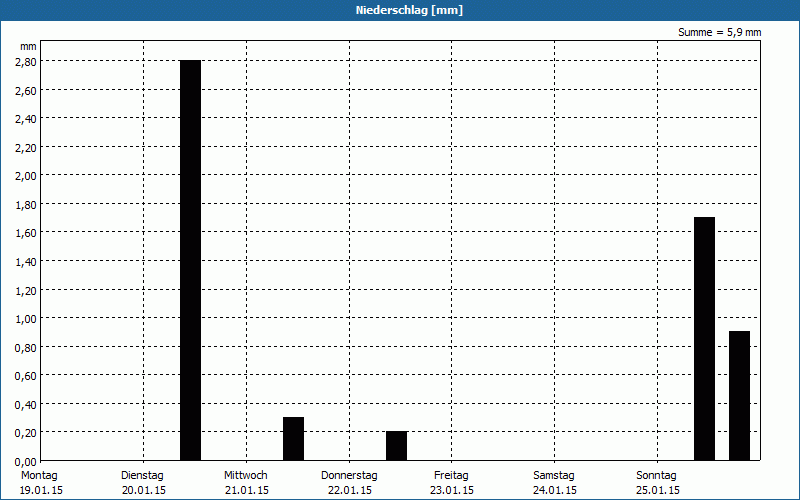Click the date '21.01.15'

coord(247,491)
